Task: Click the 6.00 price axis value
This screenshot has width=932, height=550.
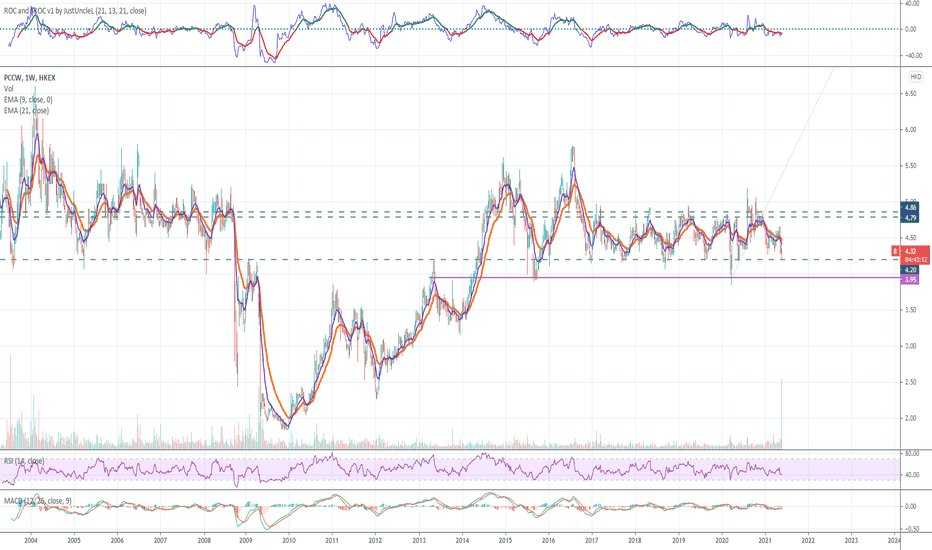Action: coord(910,130)
